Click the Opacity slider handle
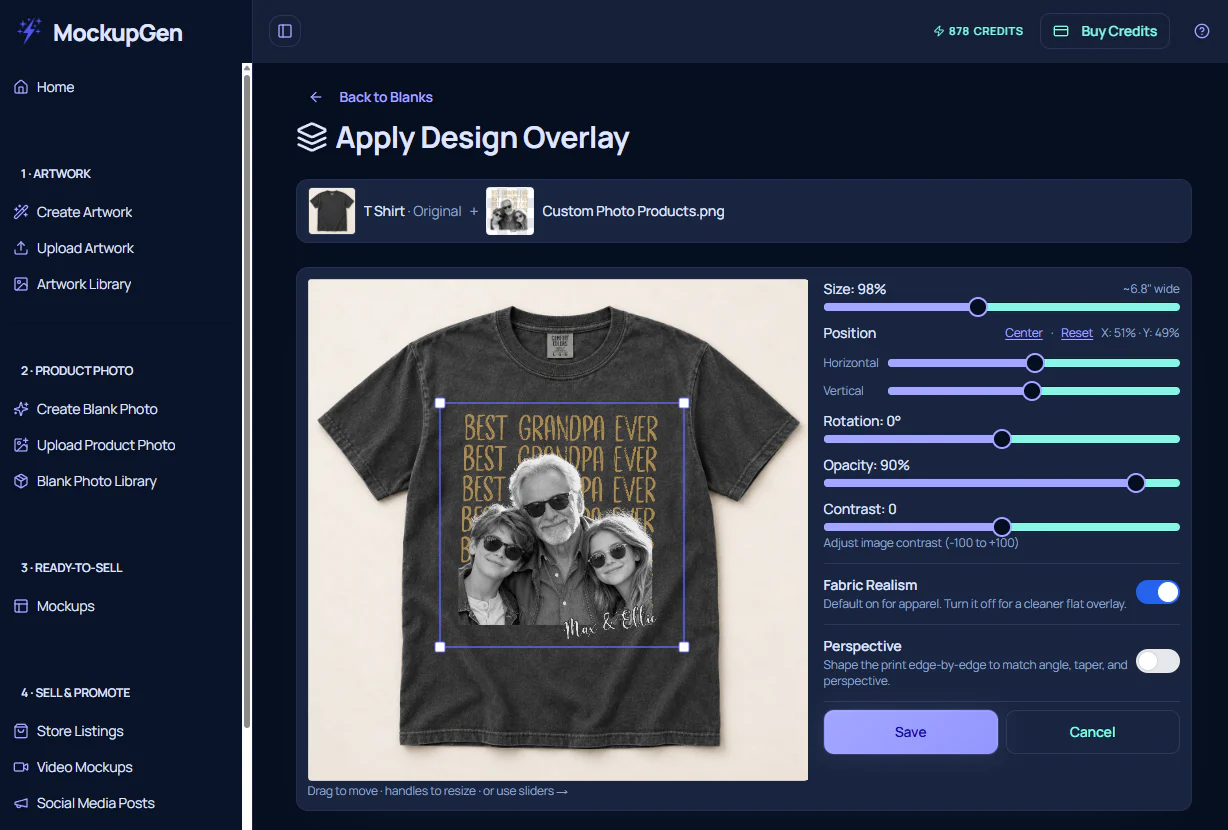 coord(1136,483)
